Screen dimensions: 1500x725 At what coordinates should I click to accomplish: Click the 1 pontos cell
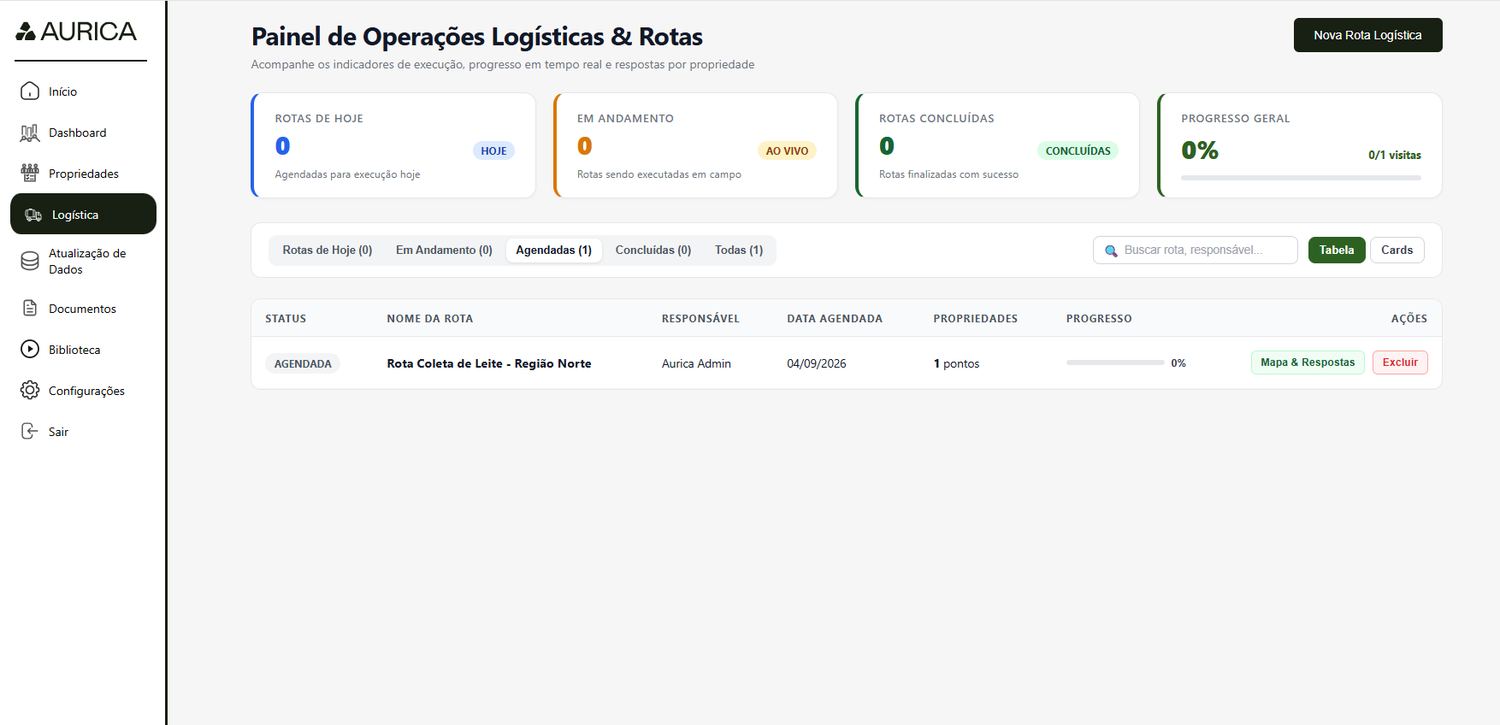(957, 363)
